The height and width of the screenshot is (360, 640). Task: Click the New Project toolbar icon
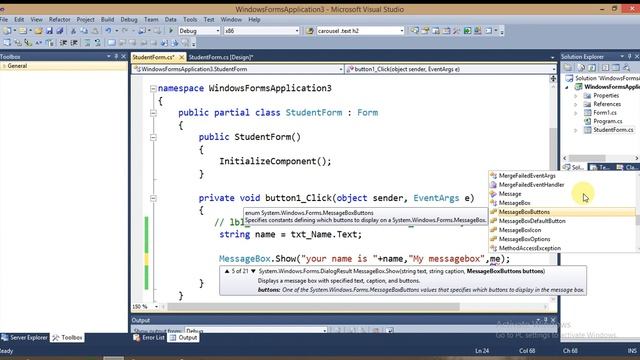[x=7, y=31]
